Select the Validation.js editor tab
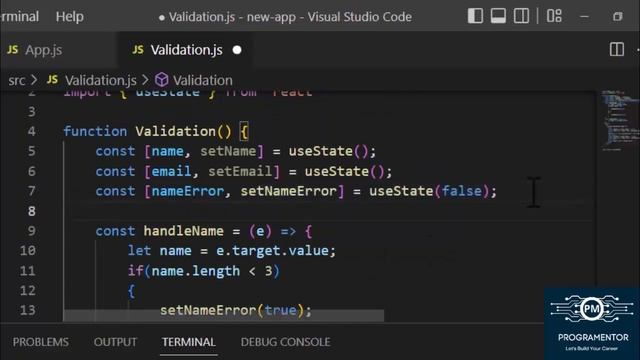 click(187, 50)
